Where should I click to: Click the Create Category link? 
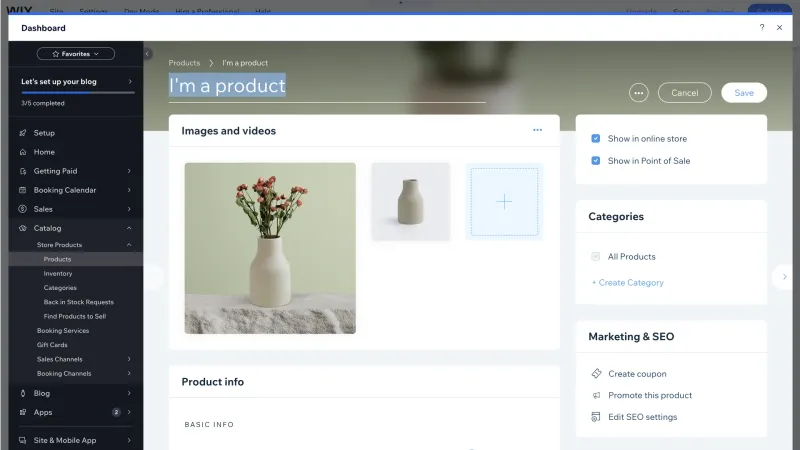coord(628,283)
